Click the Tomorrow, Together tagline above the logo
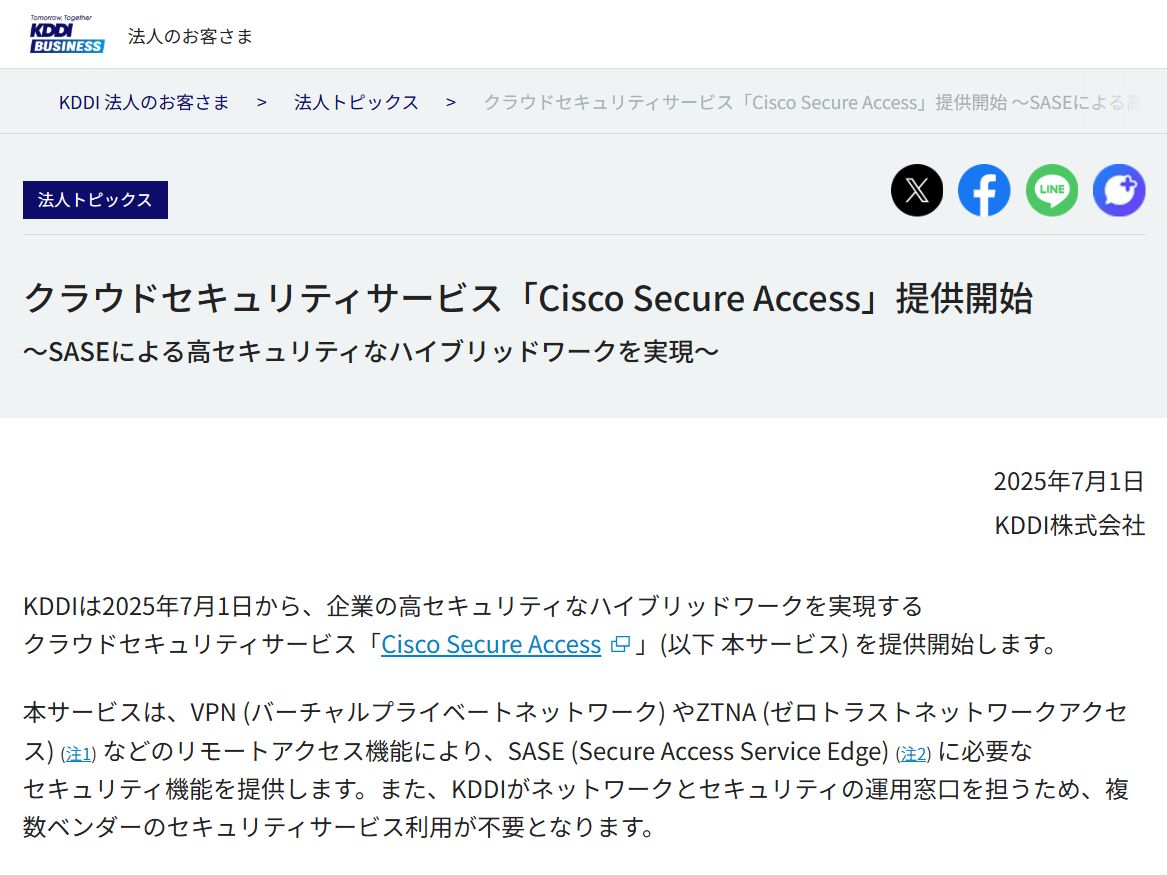The width and height of the screenshot is (1167, 875). [x=60, y=16]
